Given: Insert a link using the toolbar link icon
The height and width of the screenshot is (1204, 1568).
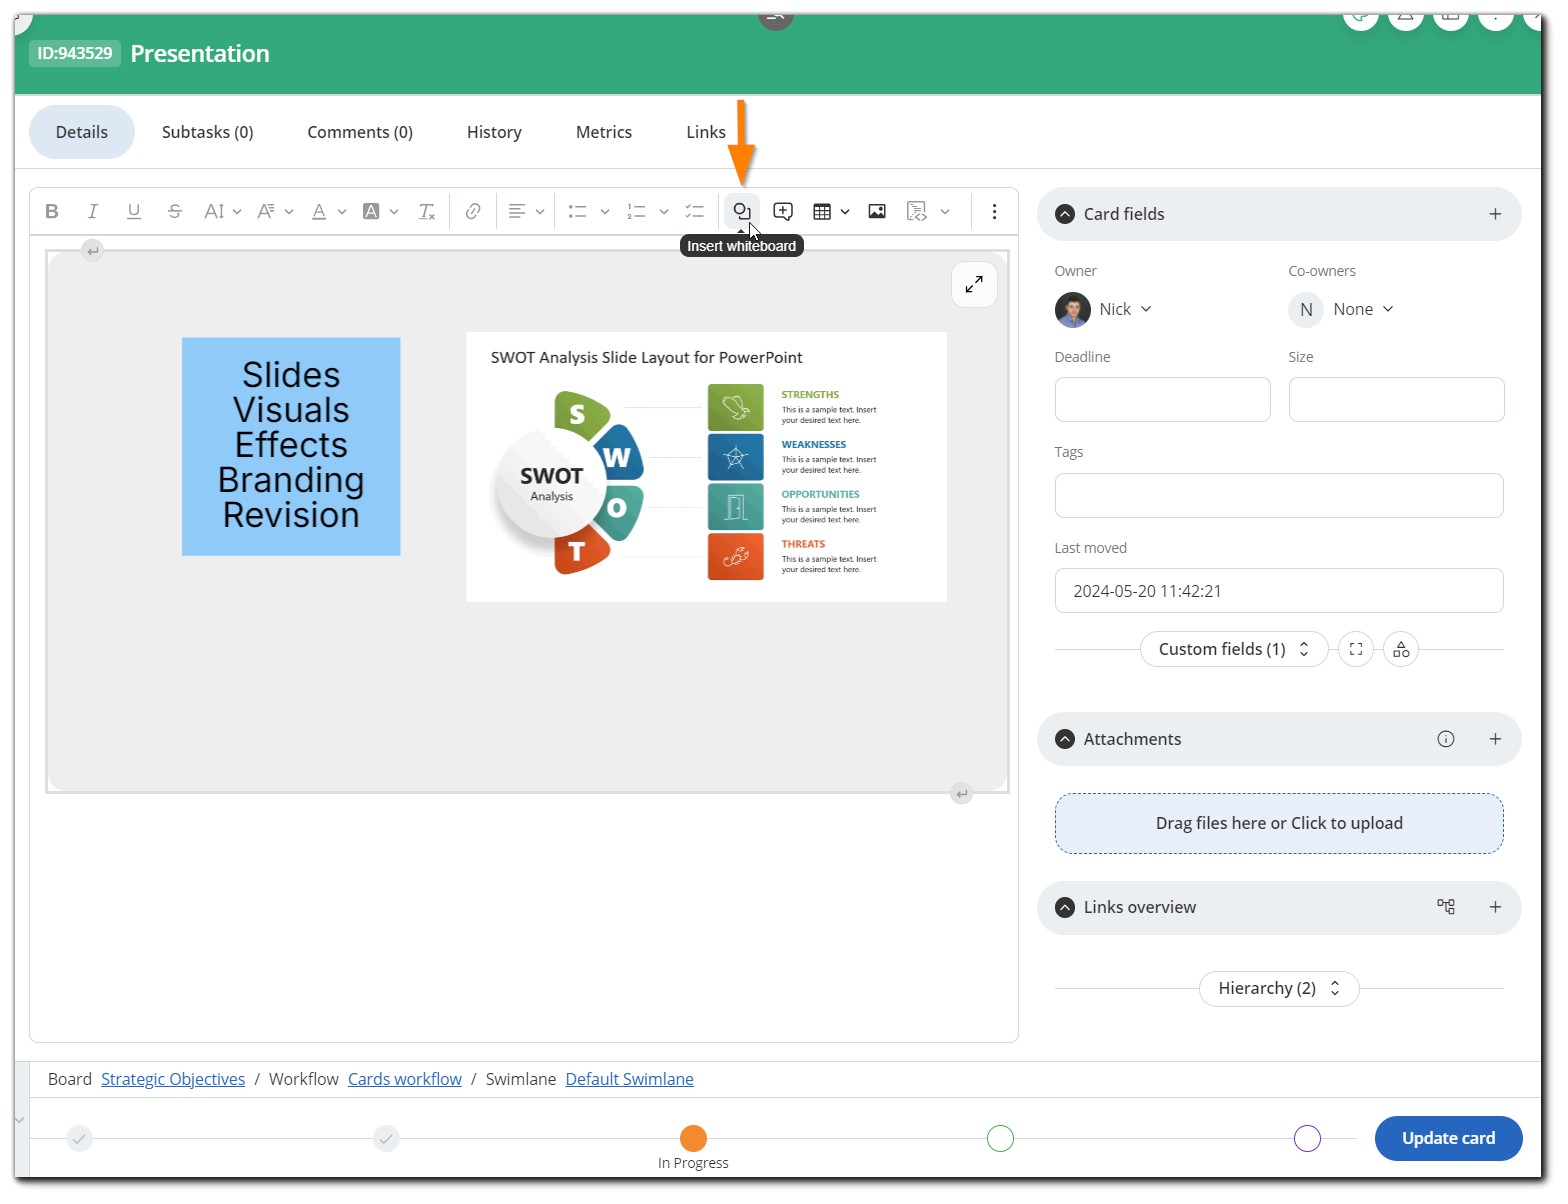Looking at the screenshot, I should point(473,211).
